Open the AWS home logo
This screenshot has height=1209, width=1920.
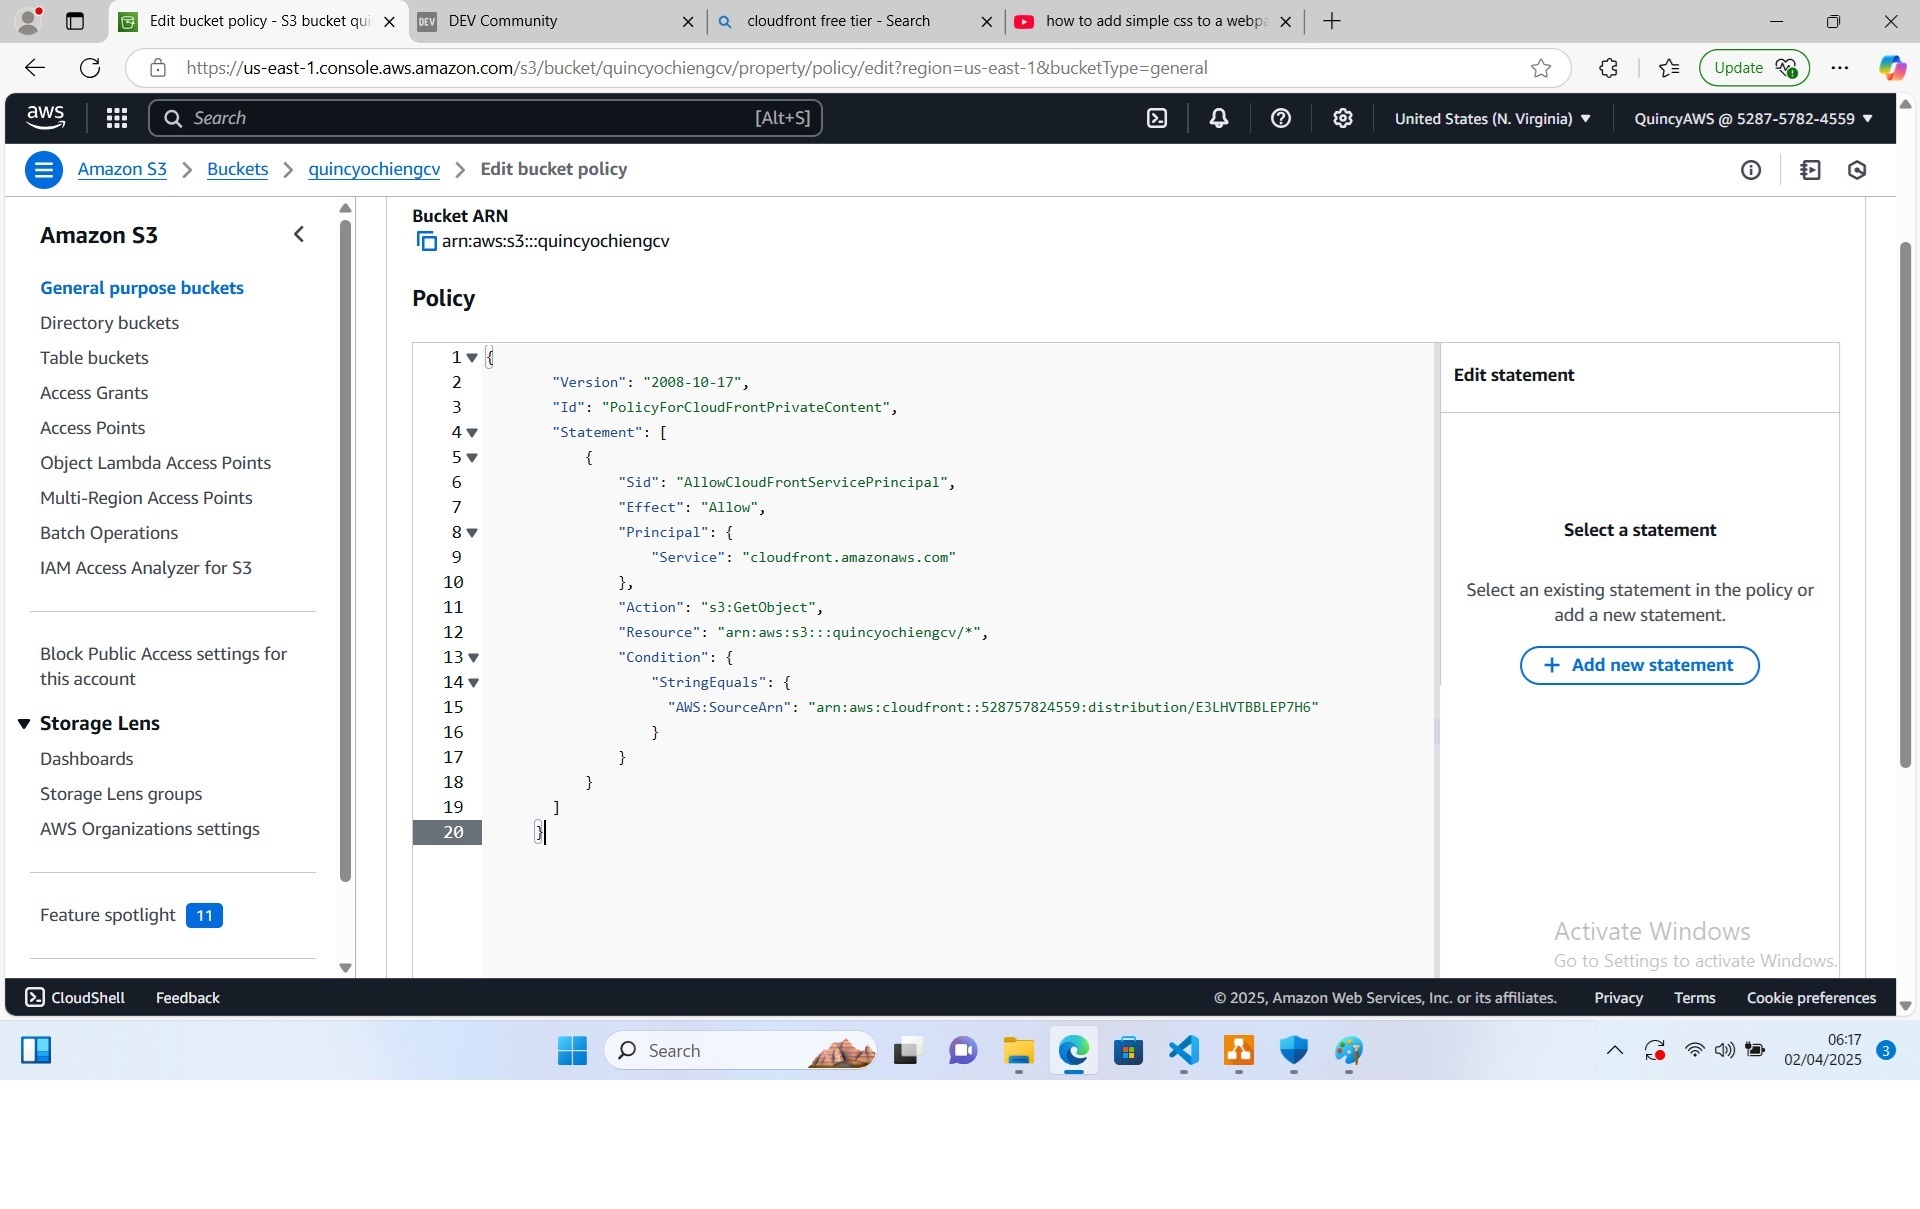(x=45, y=118)
